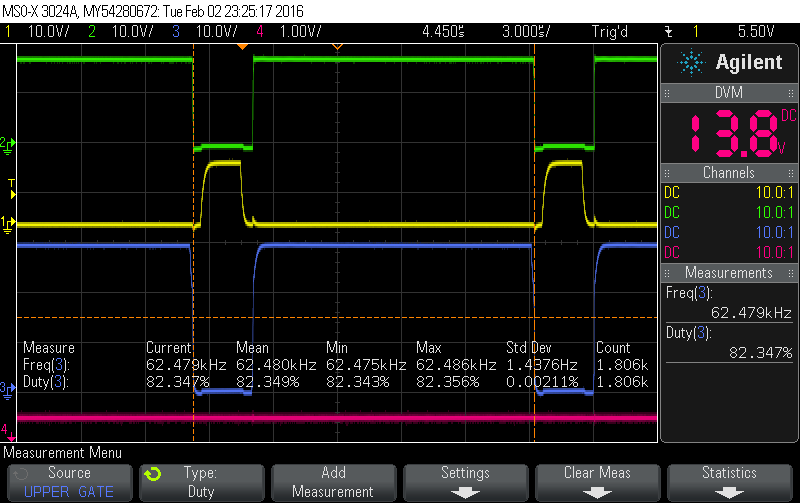Click the green rotate icon on Type softkey
Screen dimensions: 800x503
point(152,474)
